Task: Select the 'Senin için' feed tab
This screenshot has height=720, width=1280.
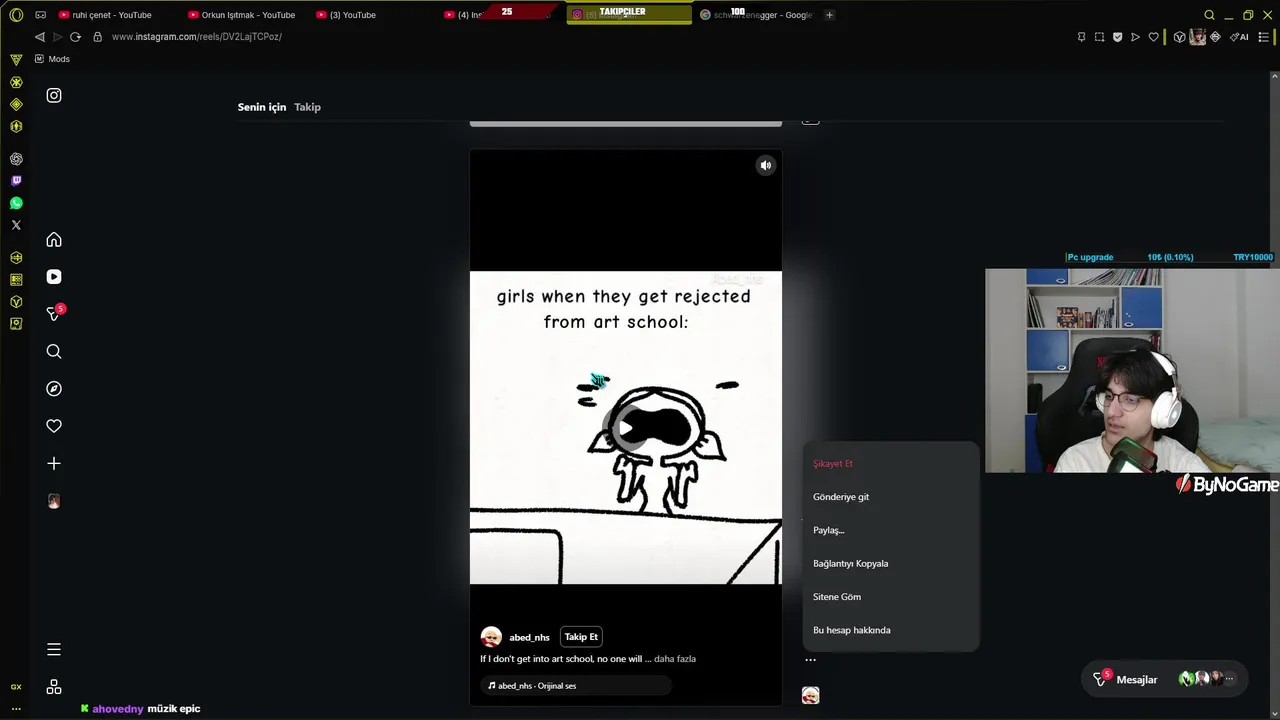Action: [x=262, y=107]
